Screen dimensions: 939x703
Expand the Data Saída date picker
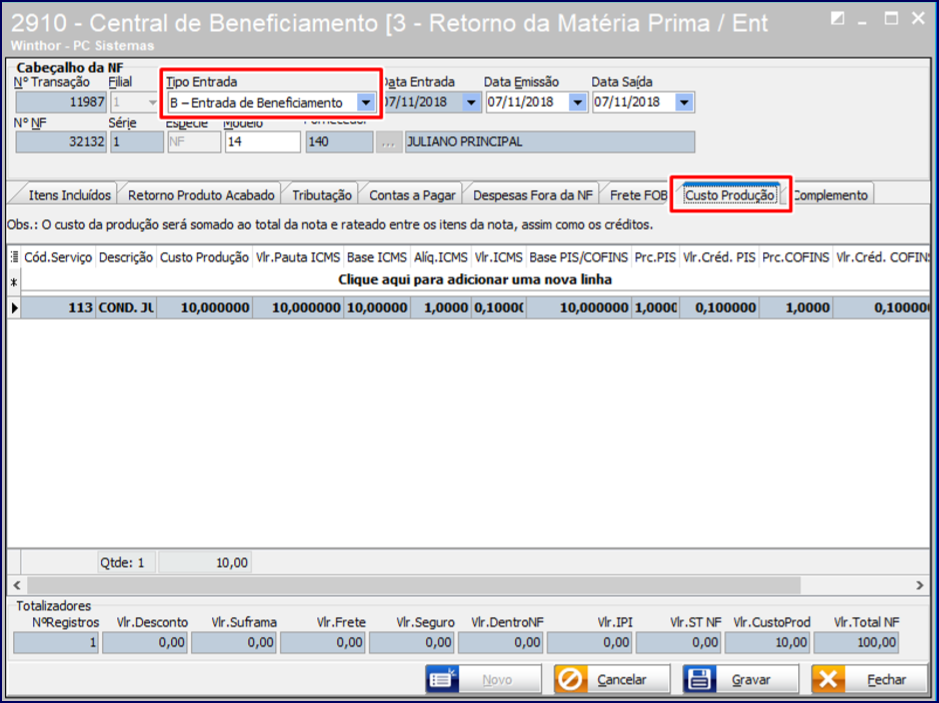(x=684, y=102)
